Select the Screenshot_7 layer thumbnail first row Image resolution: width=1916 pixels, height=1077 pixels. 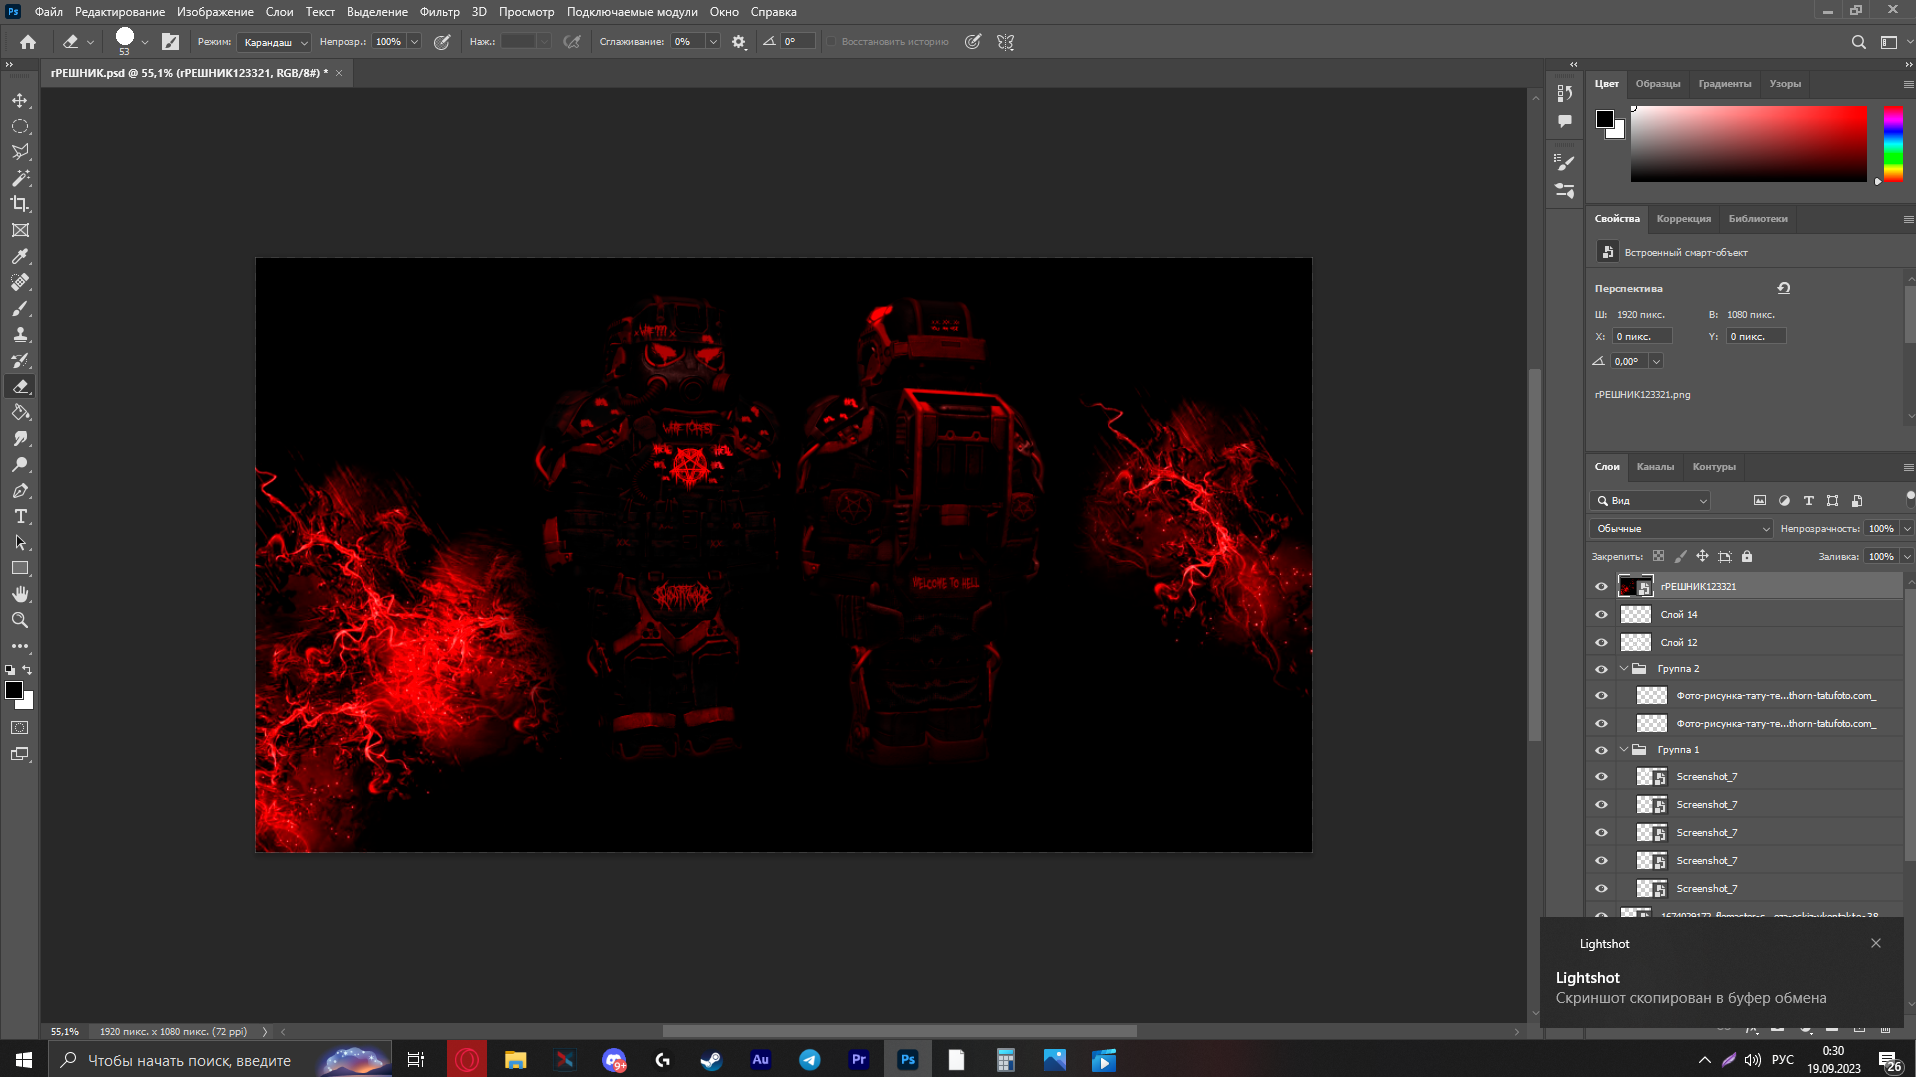click(x=1651, y=777)
